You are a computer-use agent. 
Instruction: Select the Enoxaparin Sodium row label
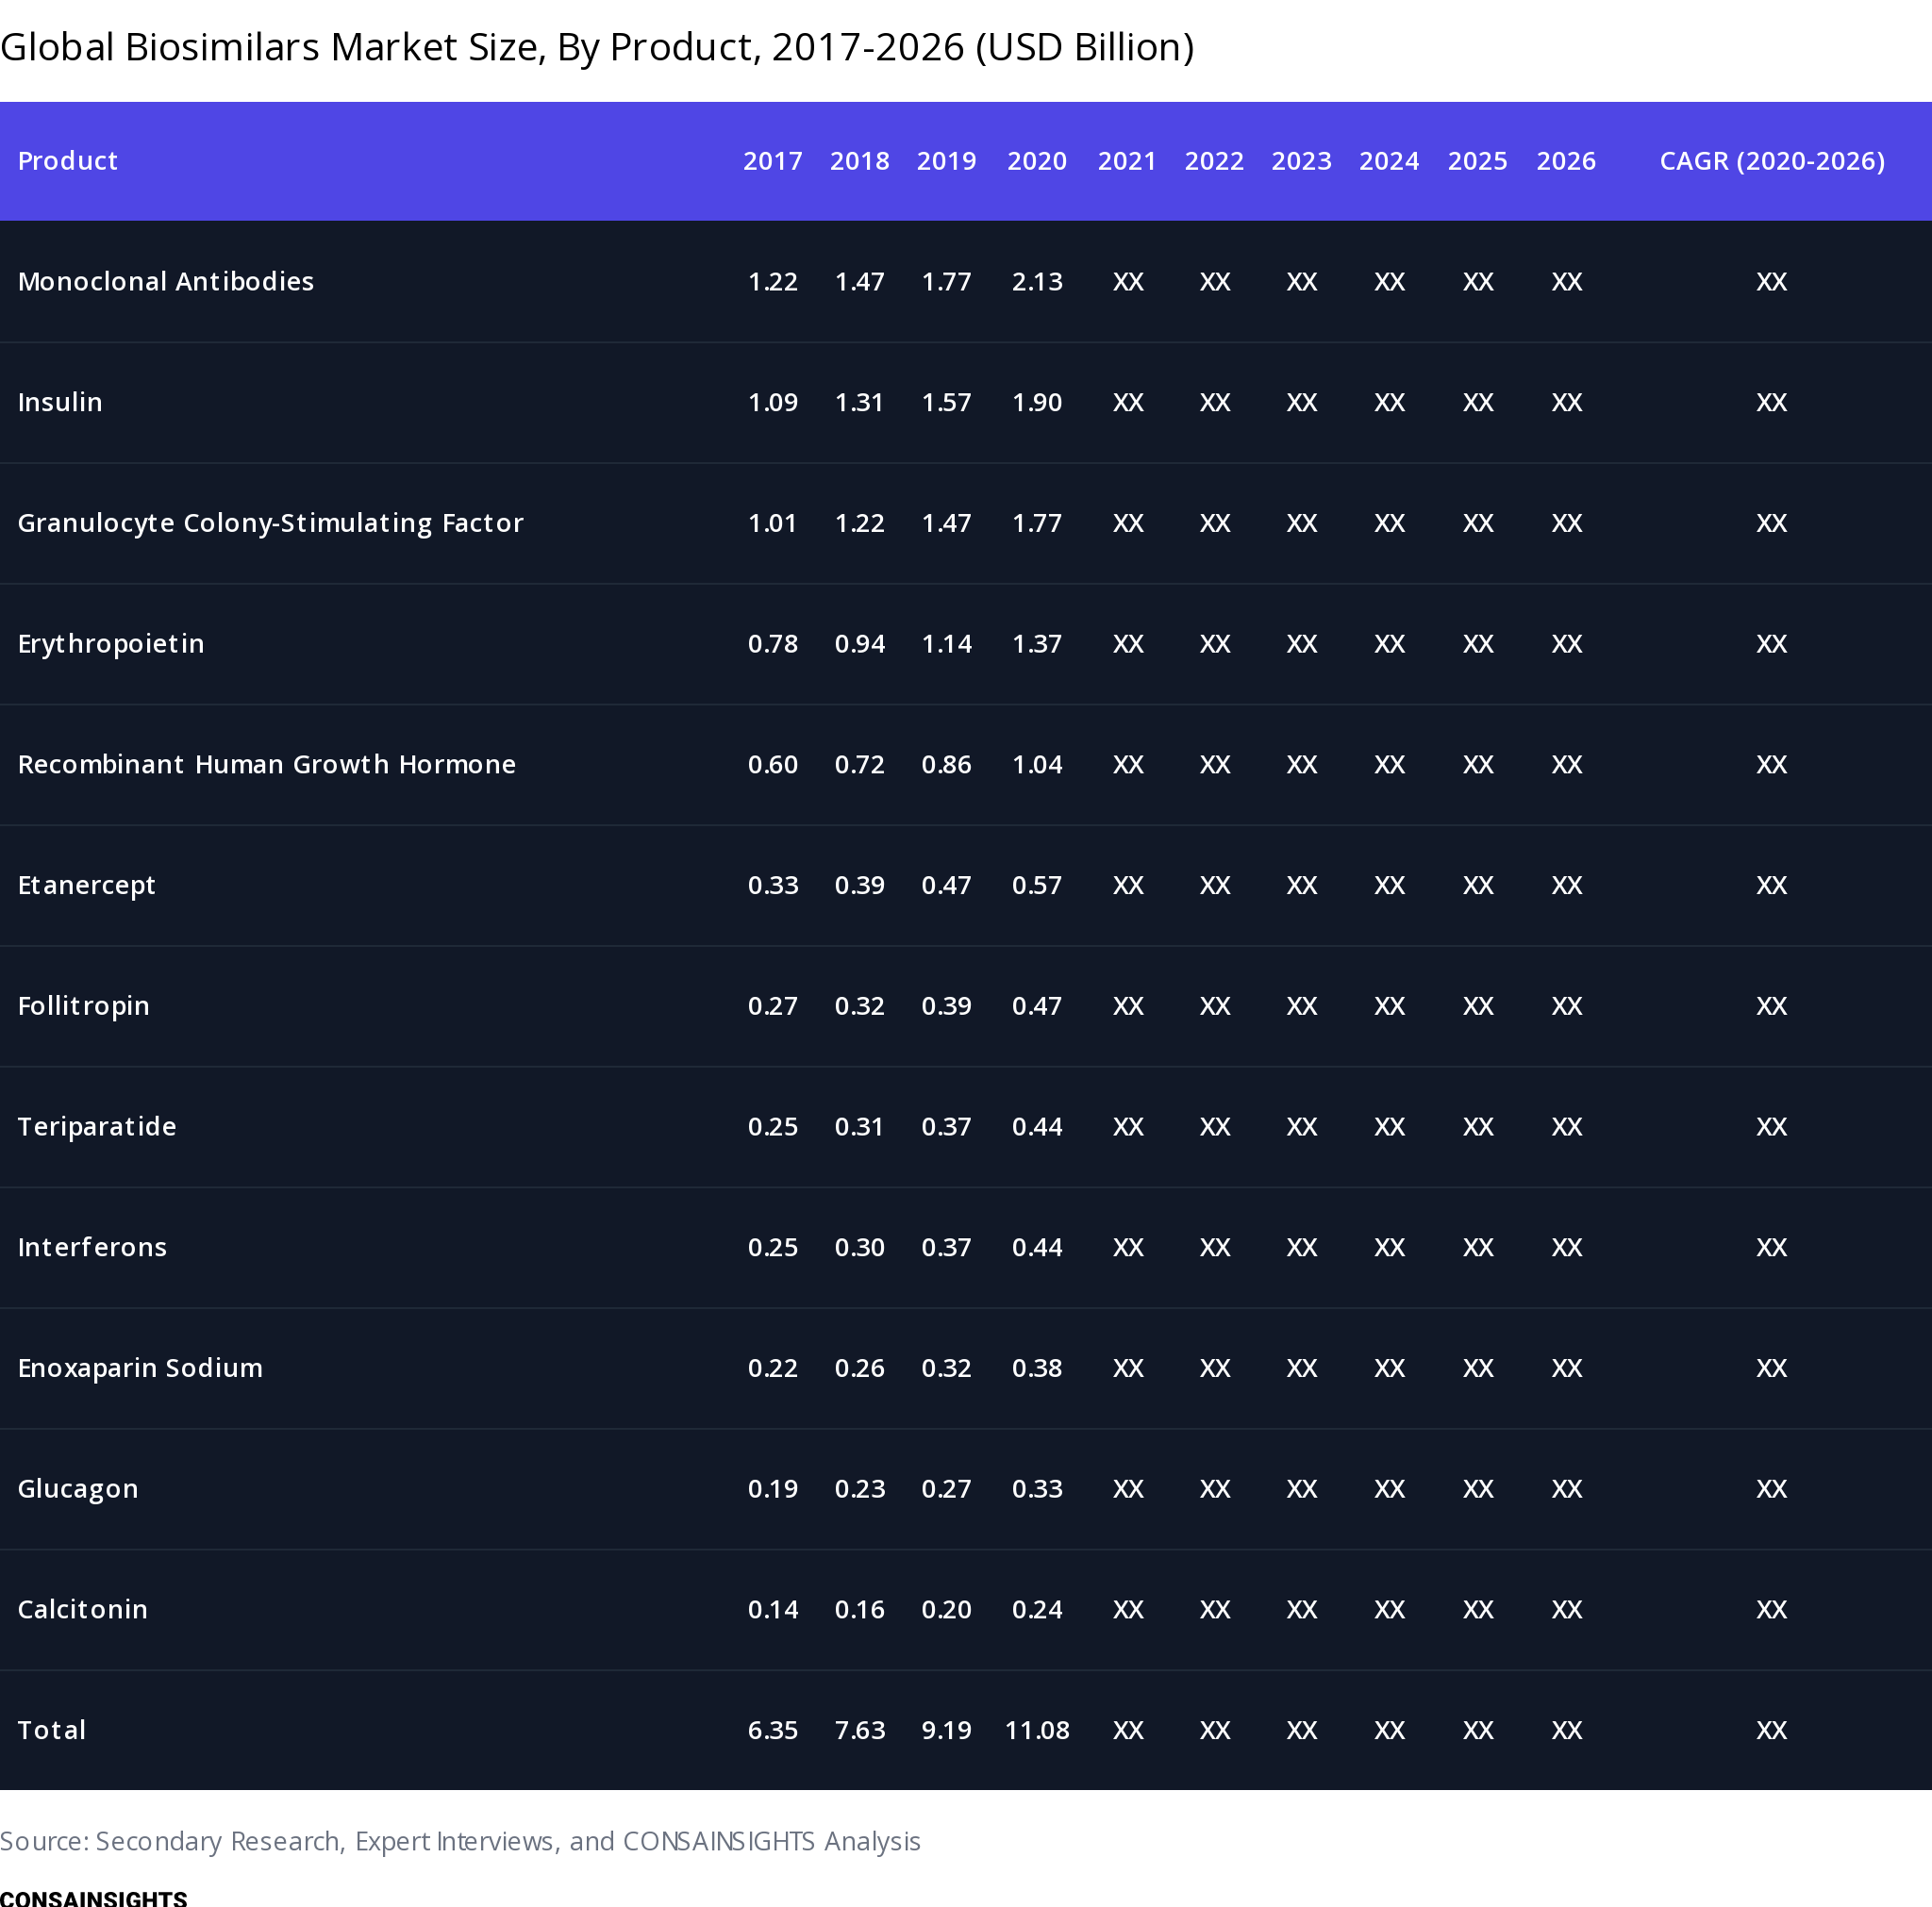click(x=140, y=1368)
